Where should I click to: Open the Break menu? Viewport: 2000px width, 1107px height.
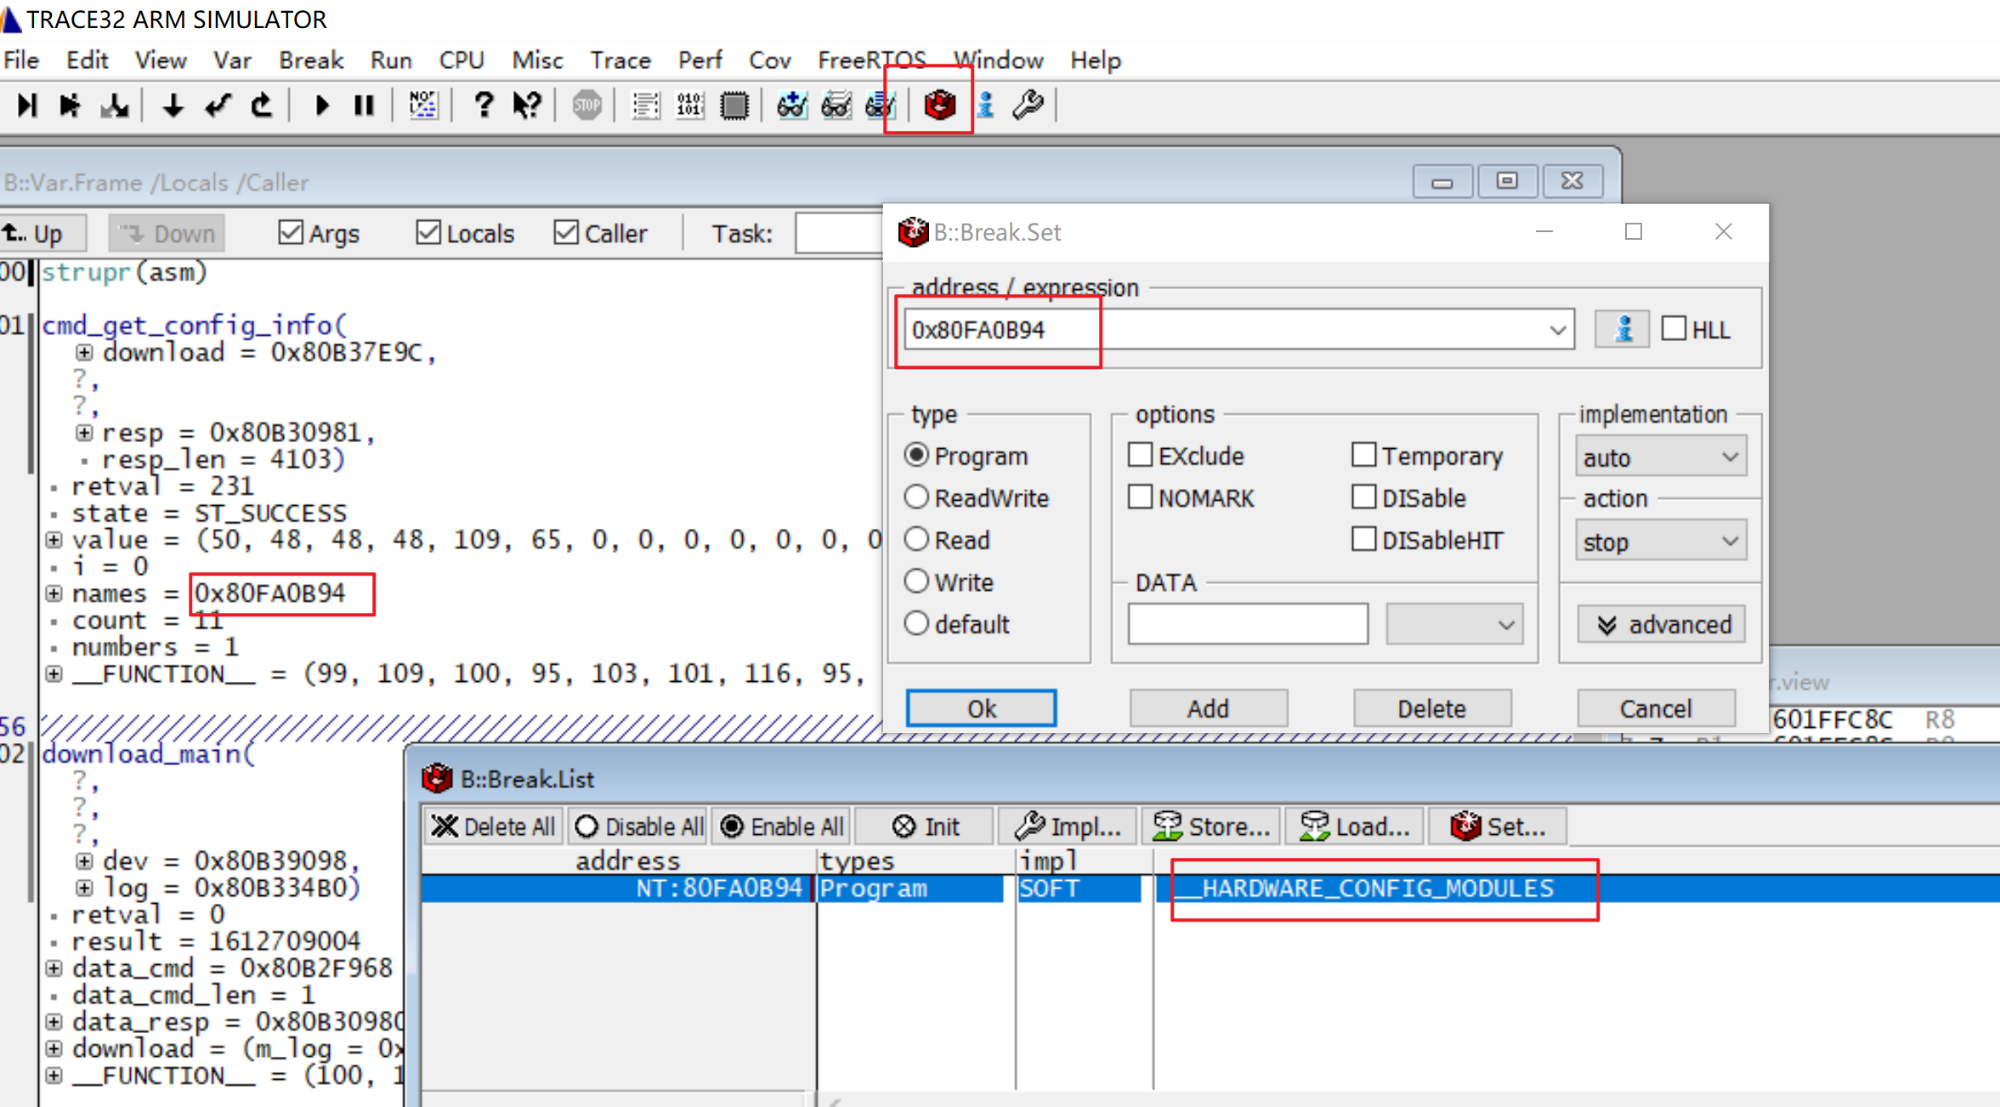(x=311, y=60)
